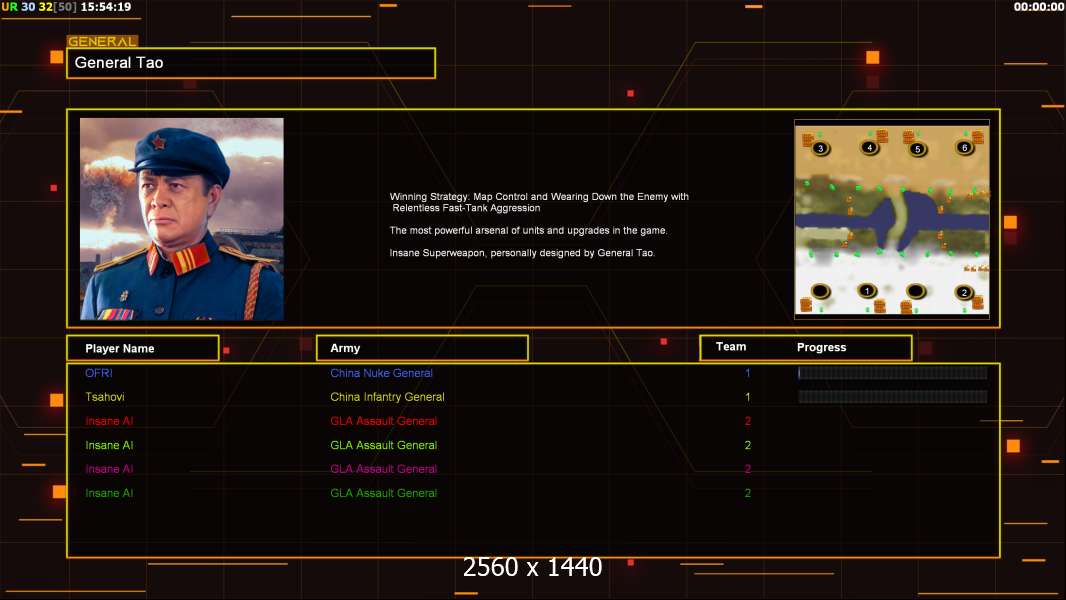
Task: Click China Infantry General army entry
Action: tap(387, 397)
